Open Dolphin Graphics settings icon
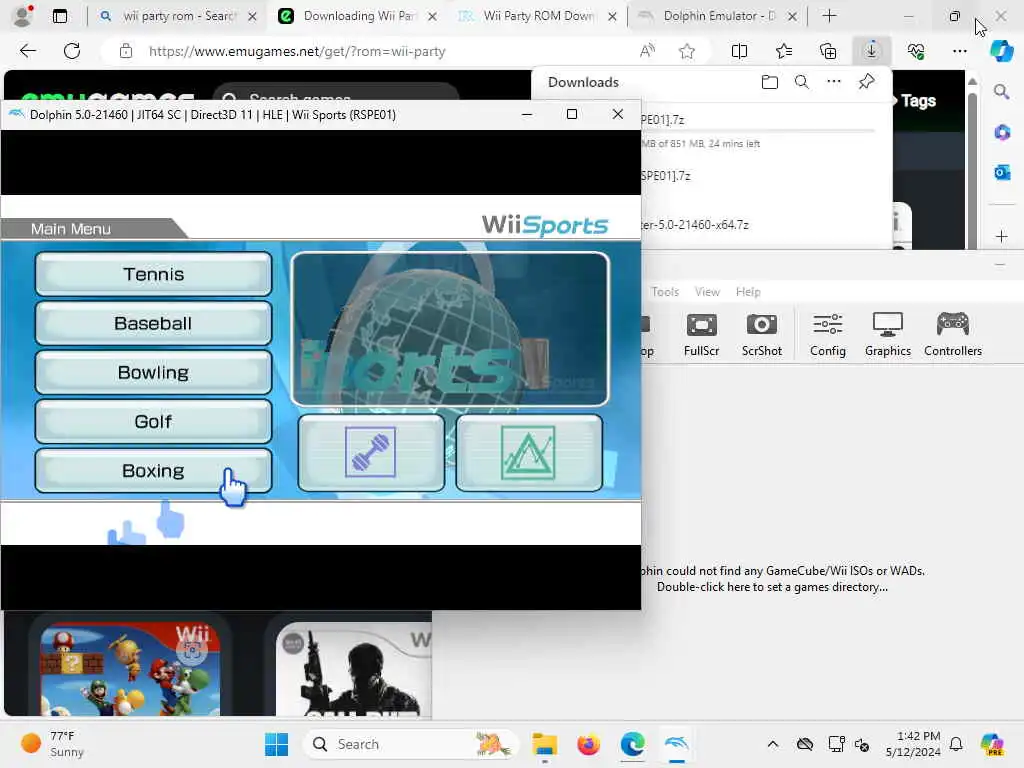1024x768 pixels. click(x=888, y=334)
